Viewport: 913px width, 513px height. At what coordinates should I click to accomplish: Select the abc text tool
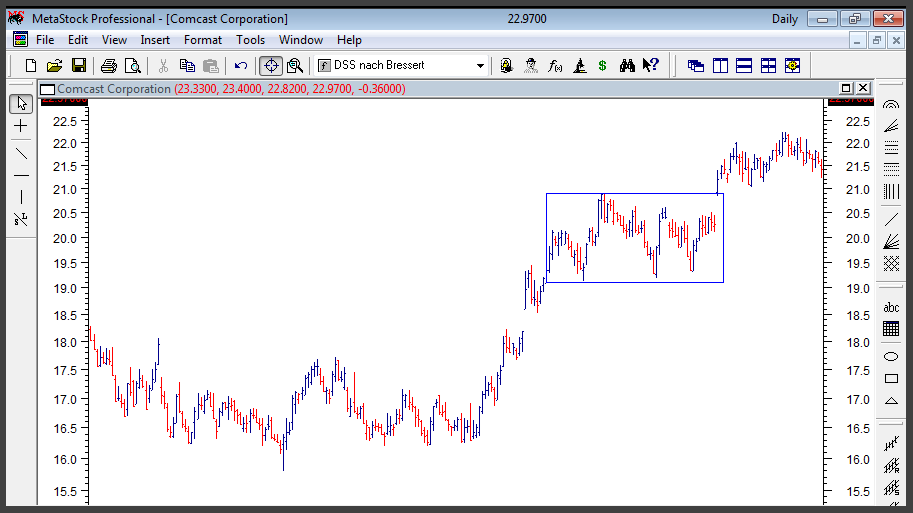(x=891, y=307)
